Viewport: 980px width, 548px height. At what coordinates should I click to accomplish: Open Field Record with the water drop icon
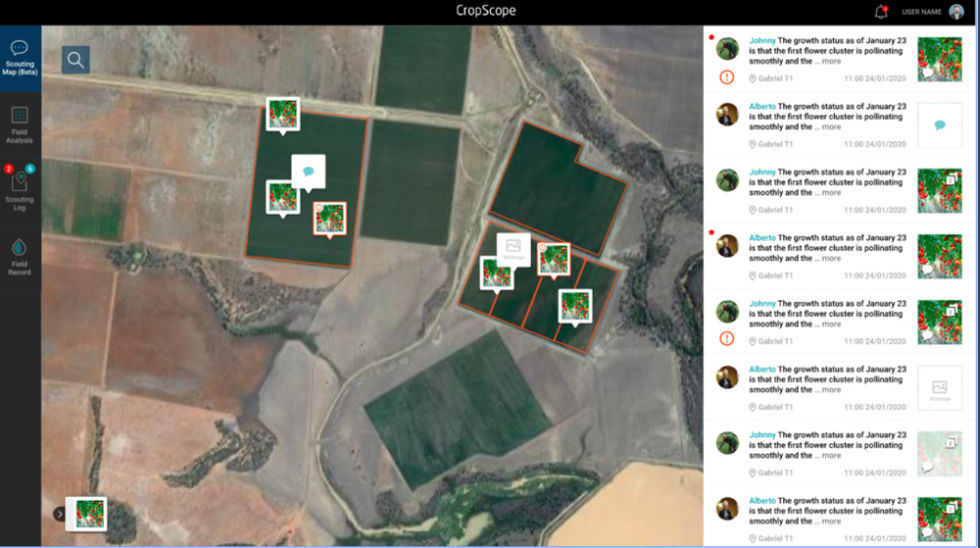[20, 257]
